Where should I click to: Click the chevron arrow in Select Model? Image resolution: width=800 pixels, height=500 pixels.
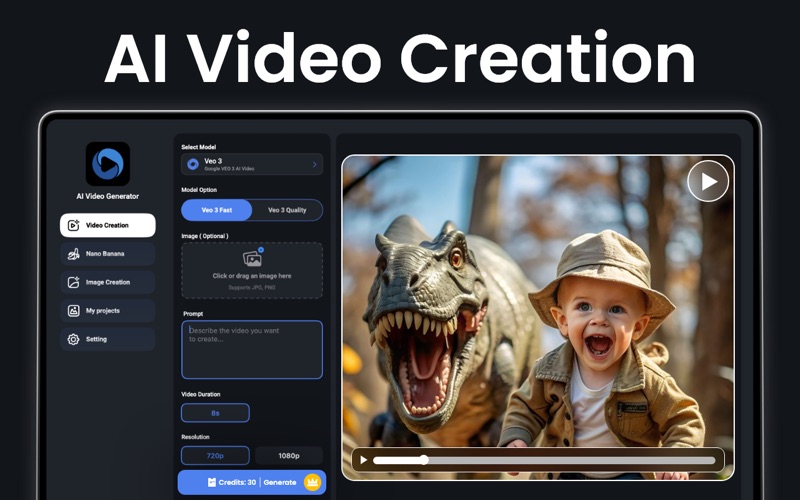(x=314, y=164)
